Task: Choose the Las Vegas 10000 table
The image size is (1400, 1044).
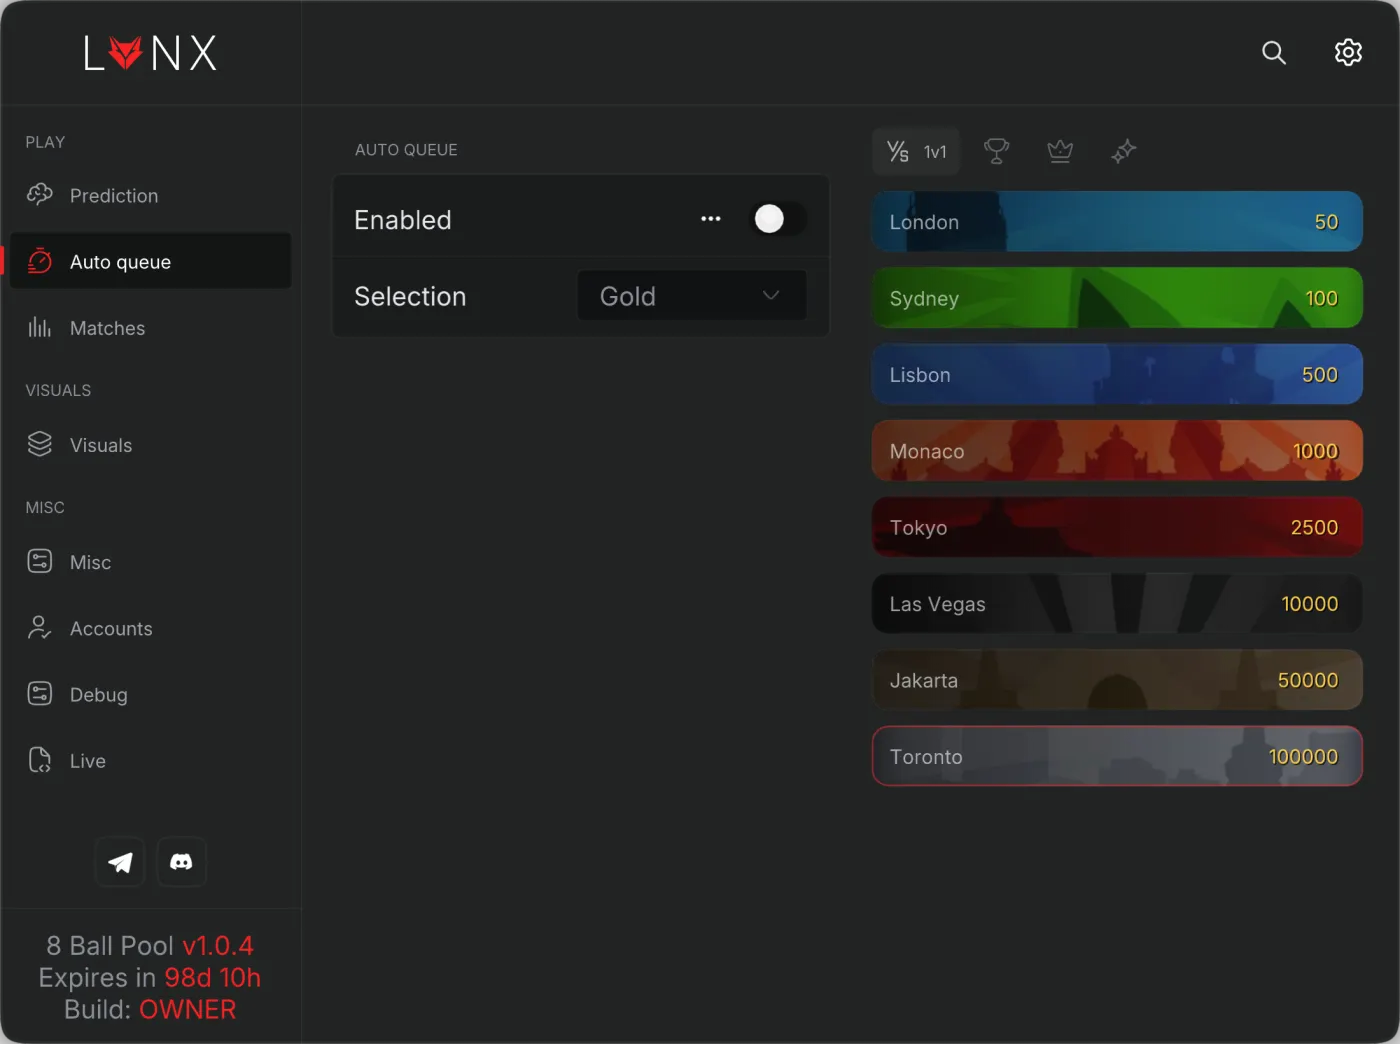Action: click(1117, 603)
